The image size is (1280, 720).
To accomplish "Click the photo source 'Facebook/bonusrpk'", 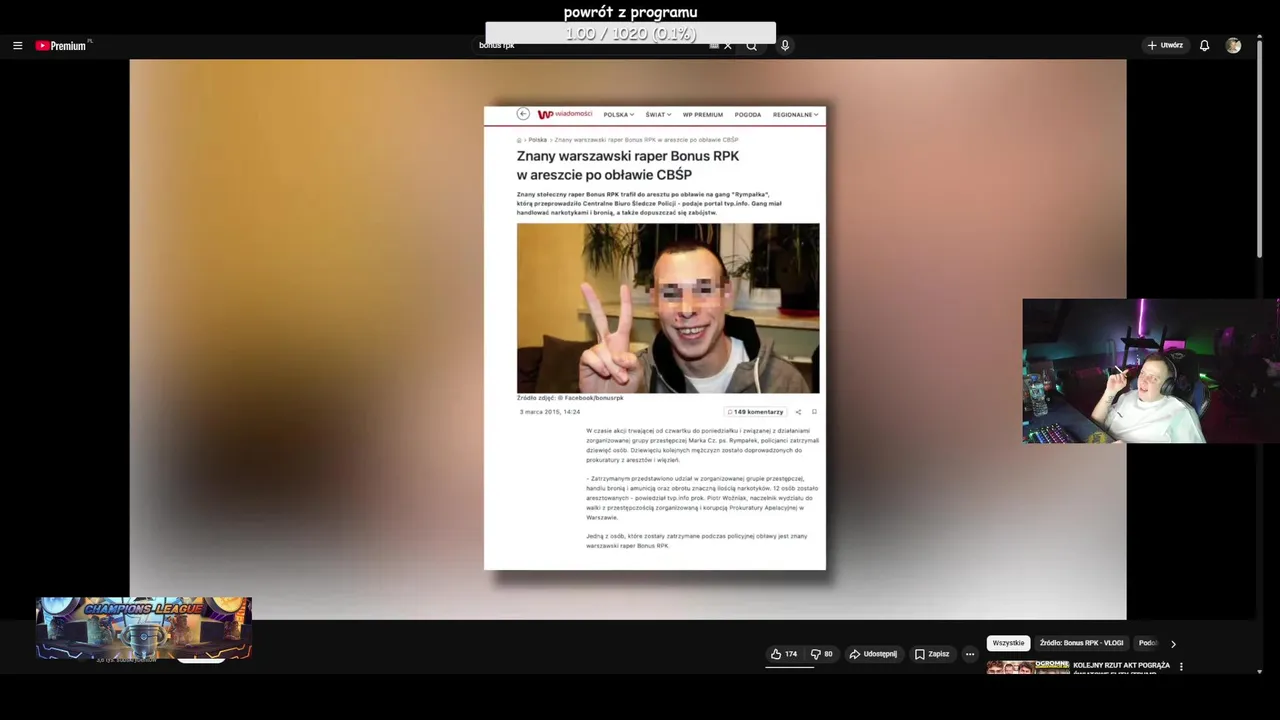I will coord(593,398).
